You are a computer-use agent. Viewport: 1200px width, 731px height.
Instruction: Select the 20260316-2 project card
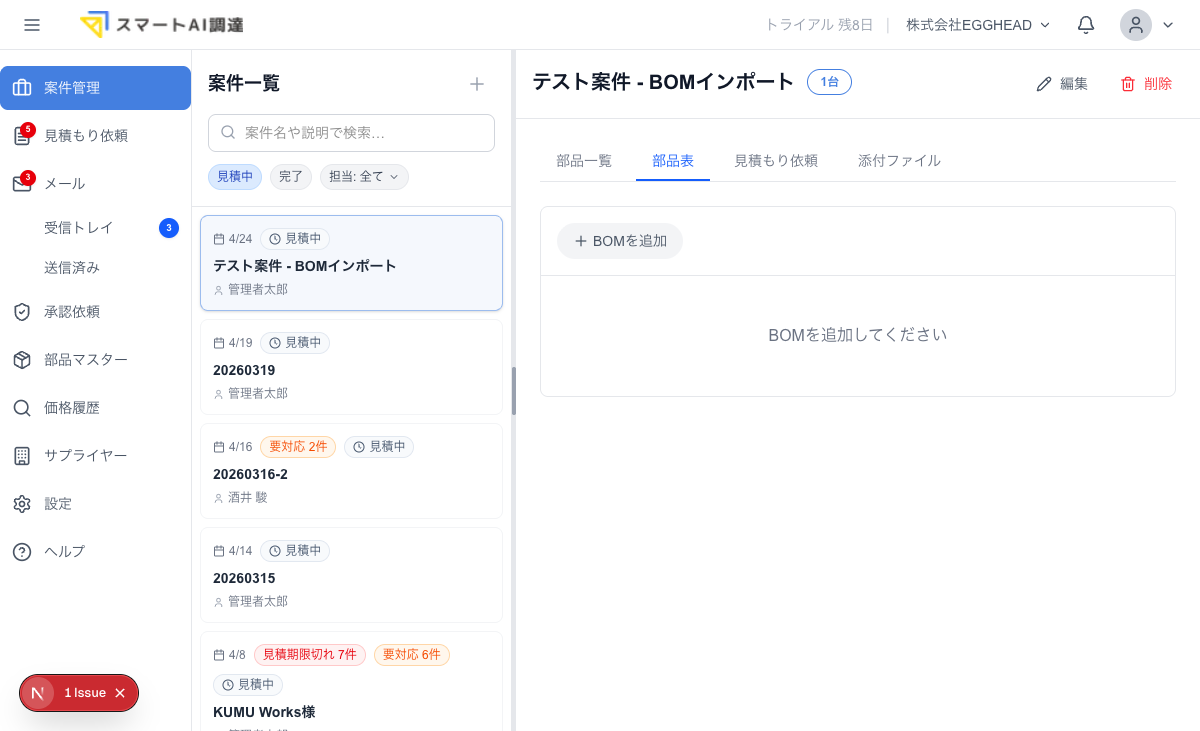tap(351, 471)
